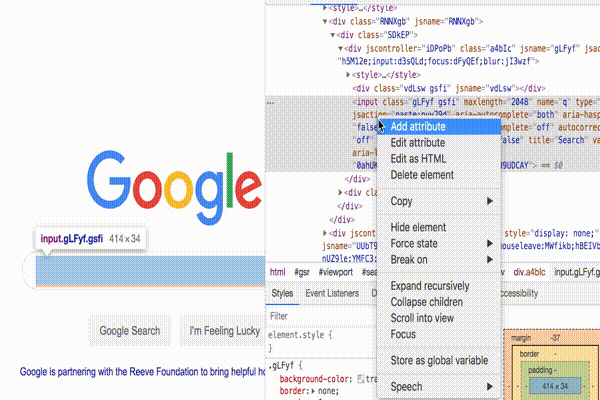Focus the highlighted Google search input
The image size is (600, 400).
click(x=150, y=271)
